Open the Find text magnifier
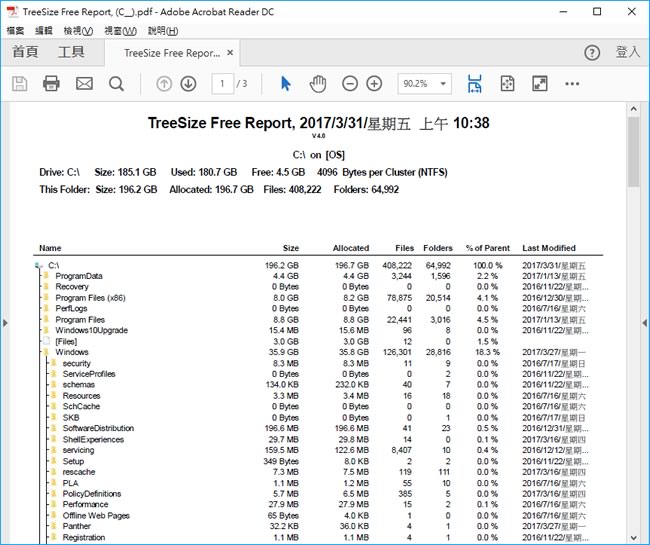650x545 pixels. pyautogui.click(x=116, y=84)
